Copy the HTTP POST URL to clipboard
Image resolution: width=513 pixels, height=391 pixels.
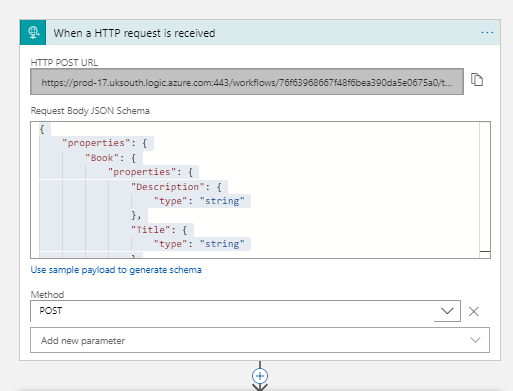477,80
